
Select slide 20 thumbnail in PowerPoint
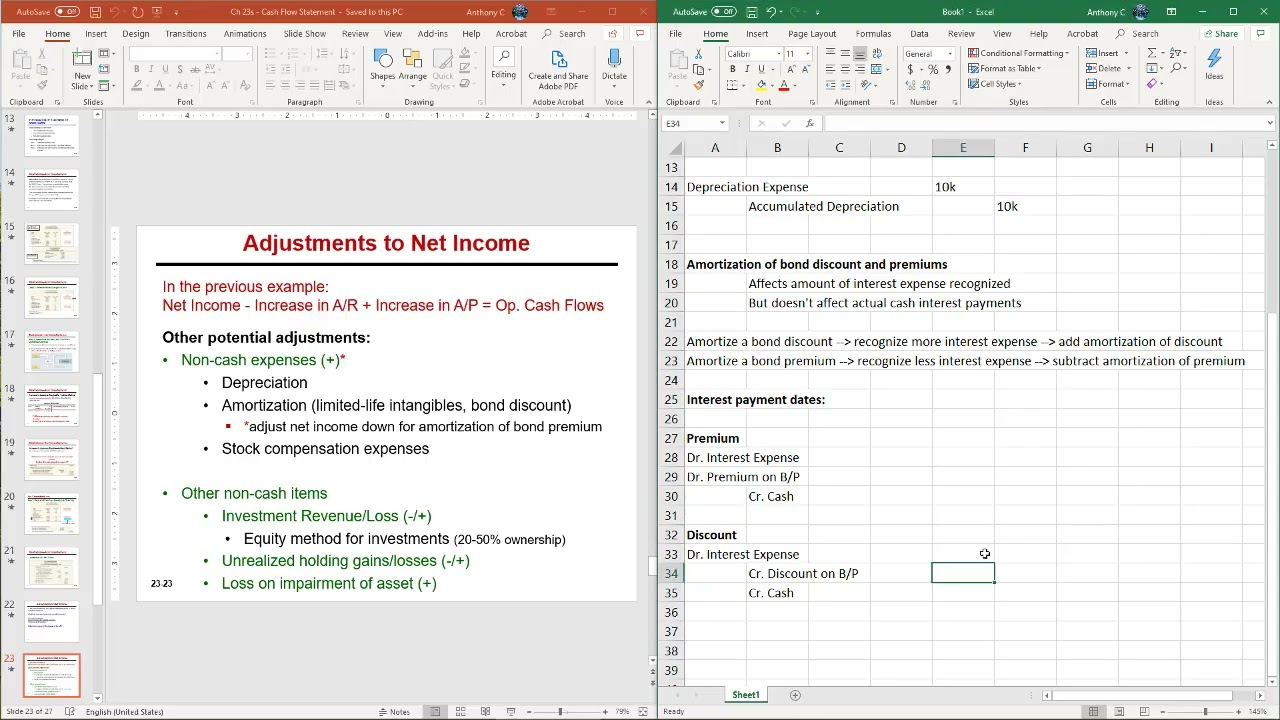point(52,512)
